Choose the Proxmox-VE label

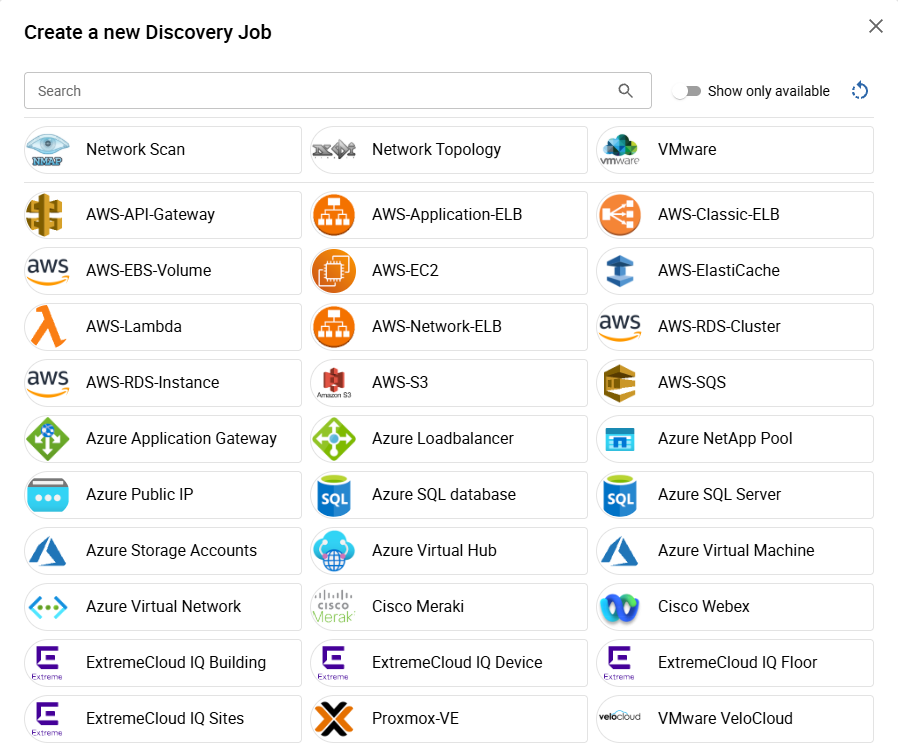pos(416,719)
